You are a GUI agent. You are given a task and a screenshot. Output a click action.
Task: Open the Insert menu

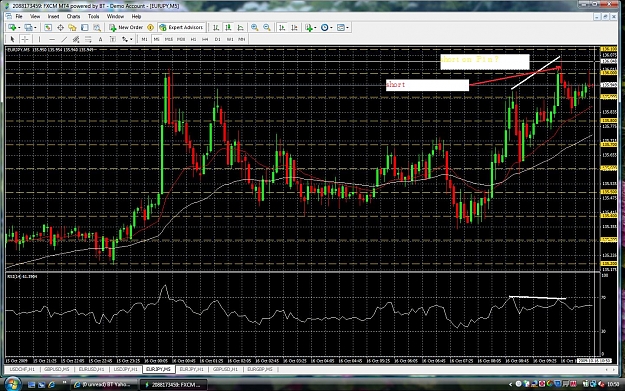[53, 16]
